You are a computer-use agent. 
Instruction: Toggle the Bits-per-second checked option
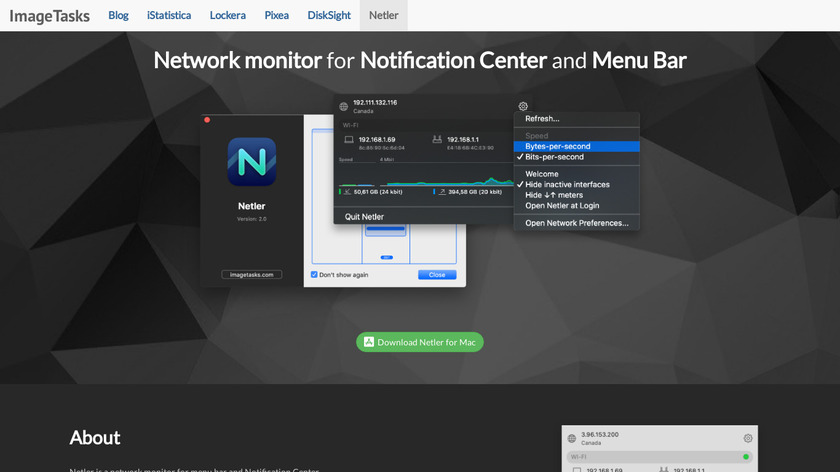[555, 157]
